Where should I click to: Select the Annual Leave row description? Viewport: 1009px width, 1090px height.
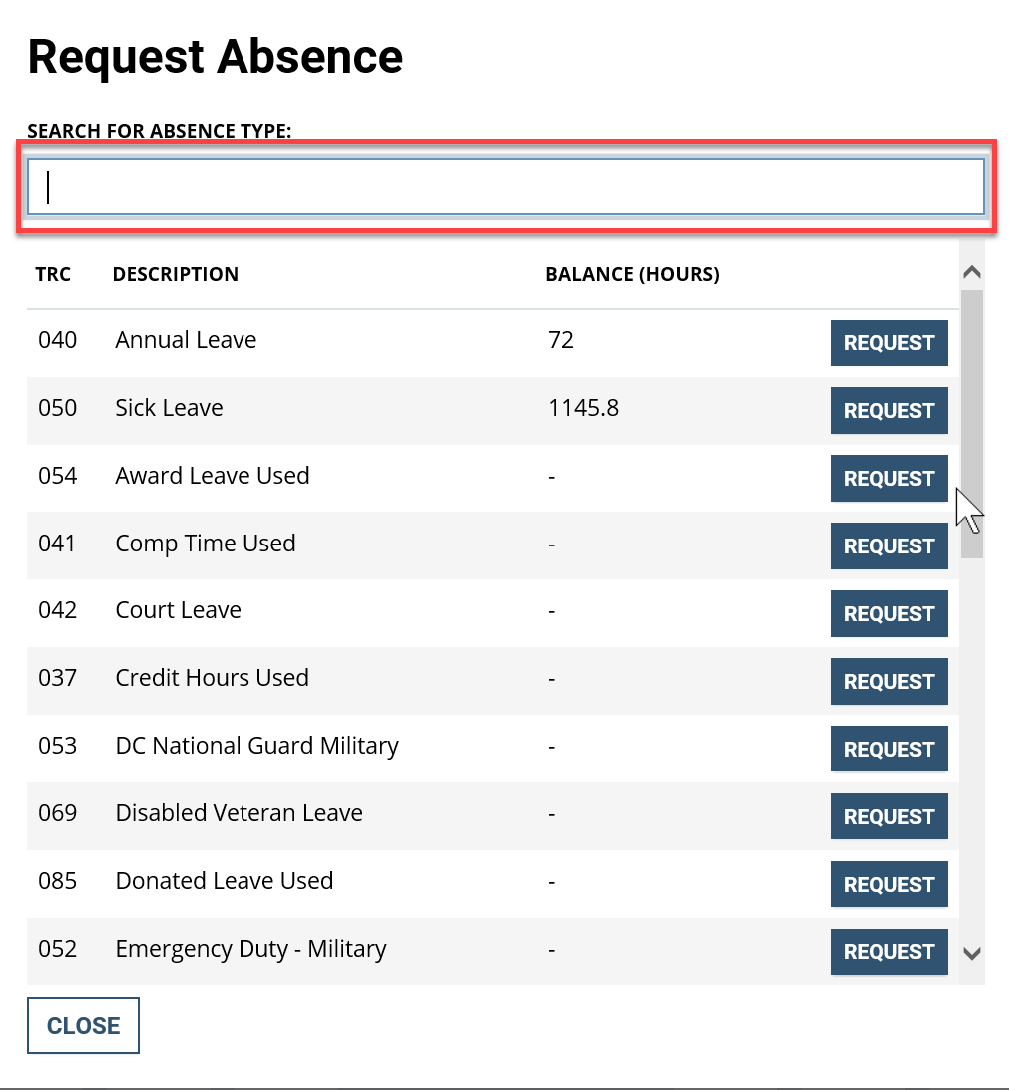185,340
